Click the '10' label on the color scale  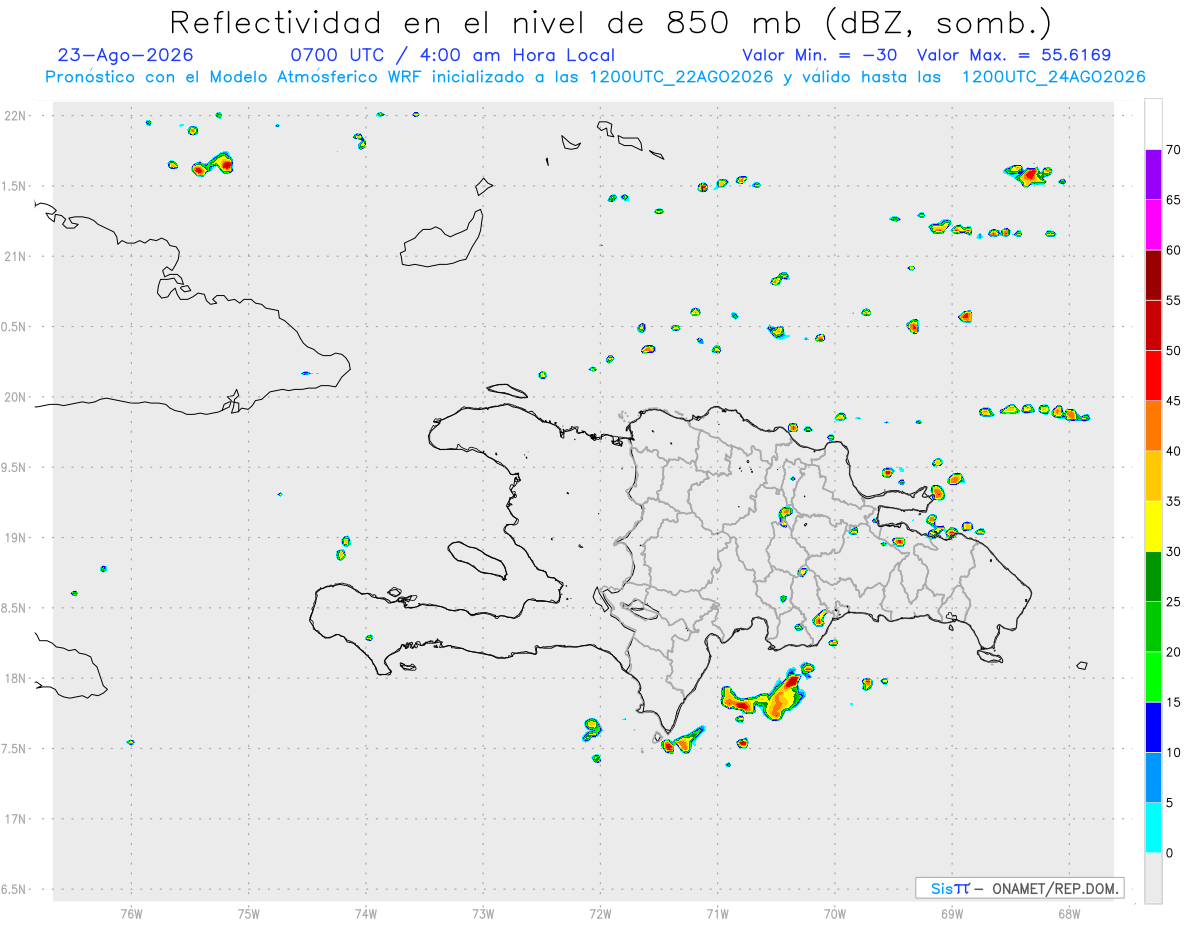coord(1174,752)
